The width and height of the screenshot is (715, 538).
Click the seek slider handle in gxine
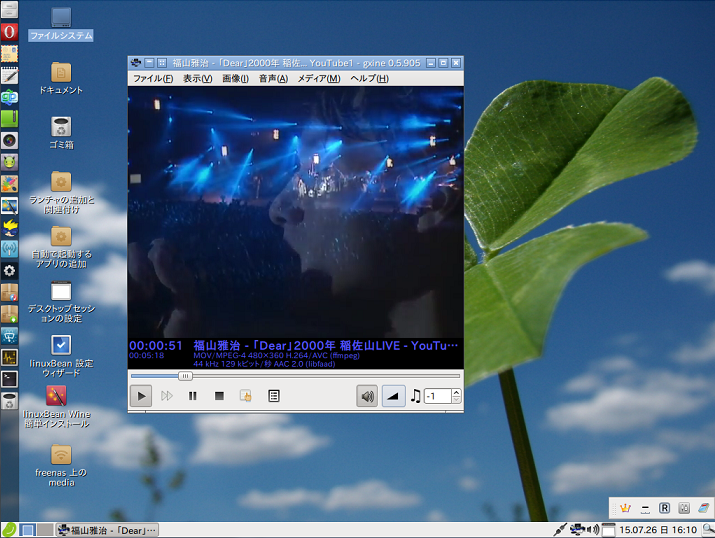[x=185, y=376]
